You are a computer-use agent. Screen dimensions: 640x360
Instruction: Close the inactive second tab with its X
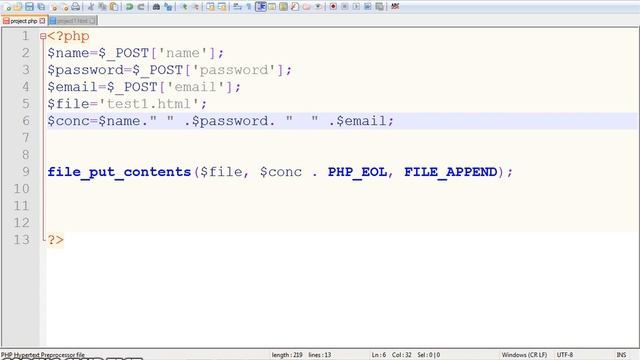point(92,20)
